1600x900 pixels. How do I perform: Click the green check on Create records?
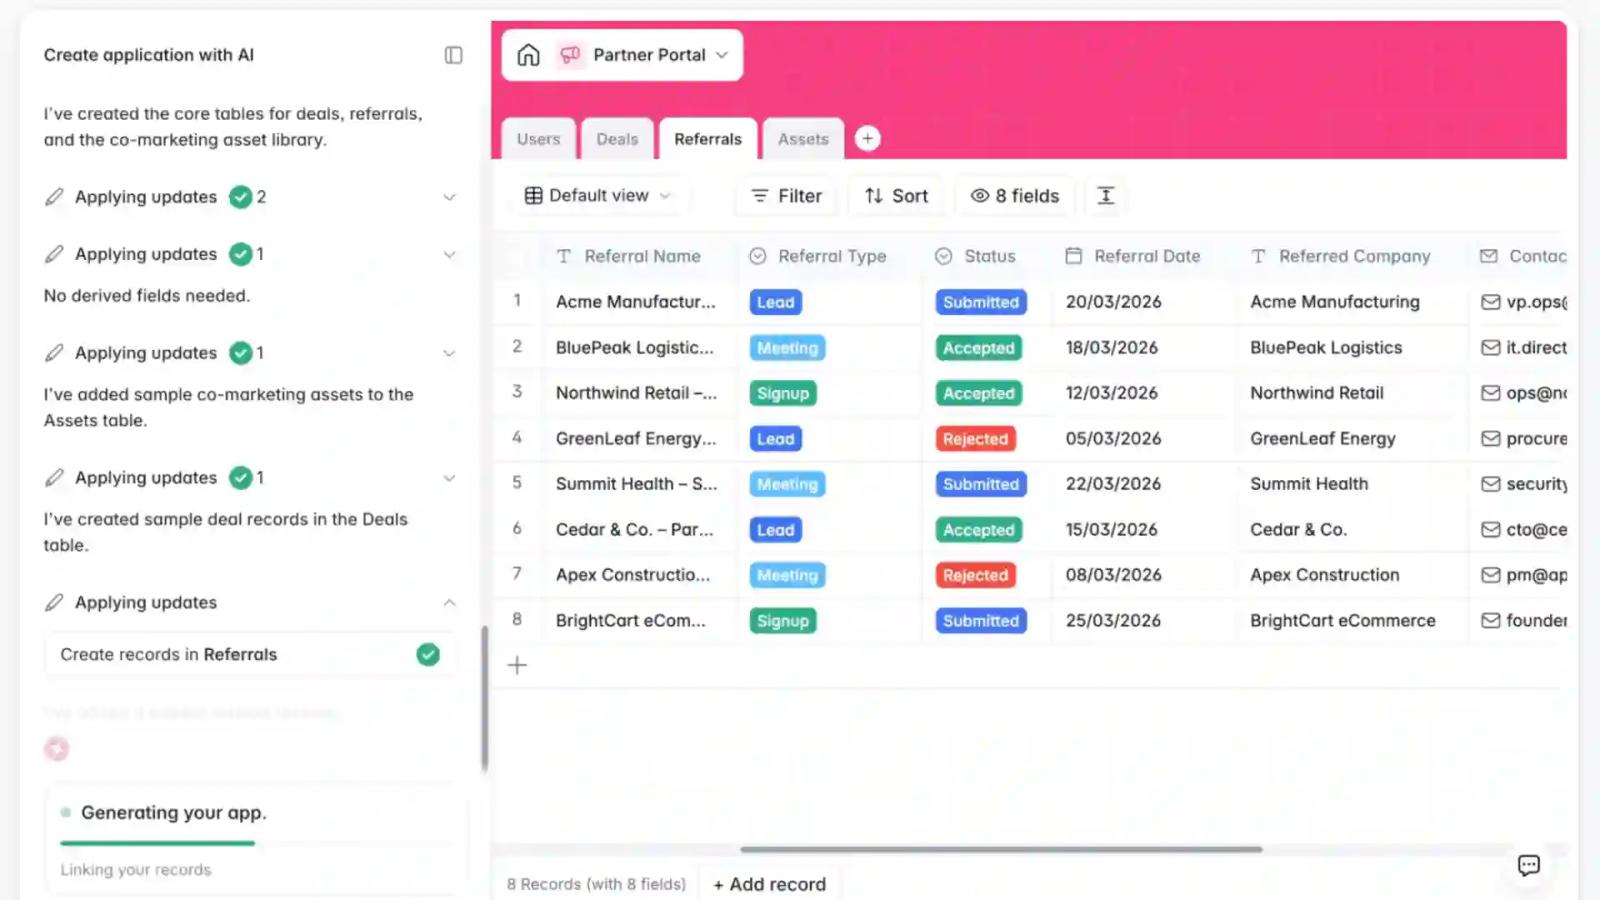click(x=428, y=654)
